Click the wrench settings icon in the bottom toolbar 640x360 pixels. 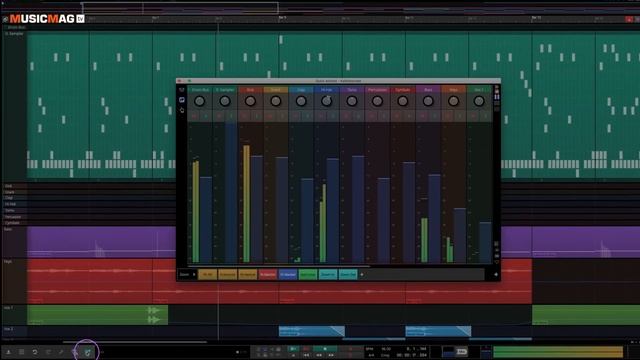(61, 352)
